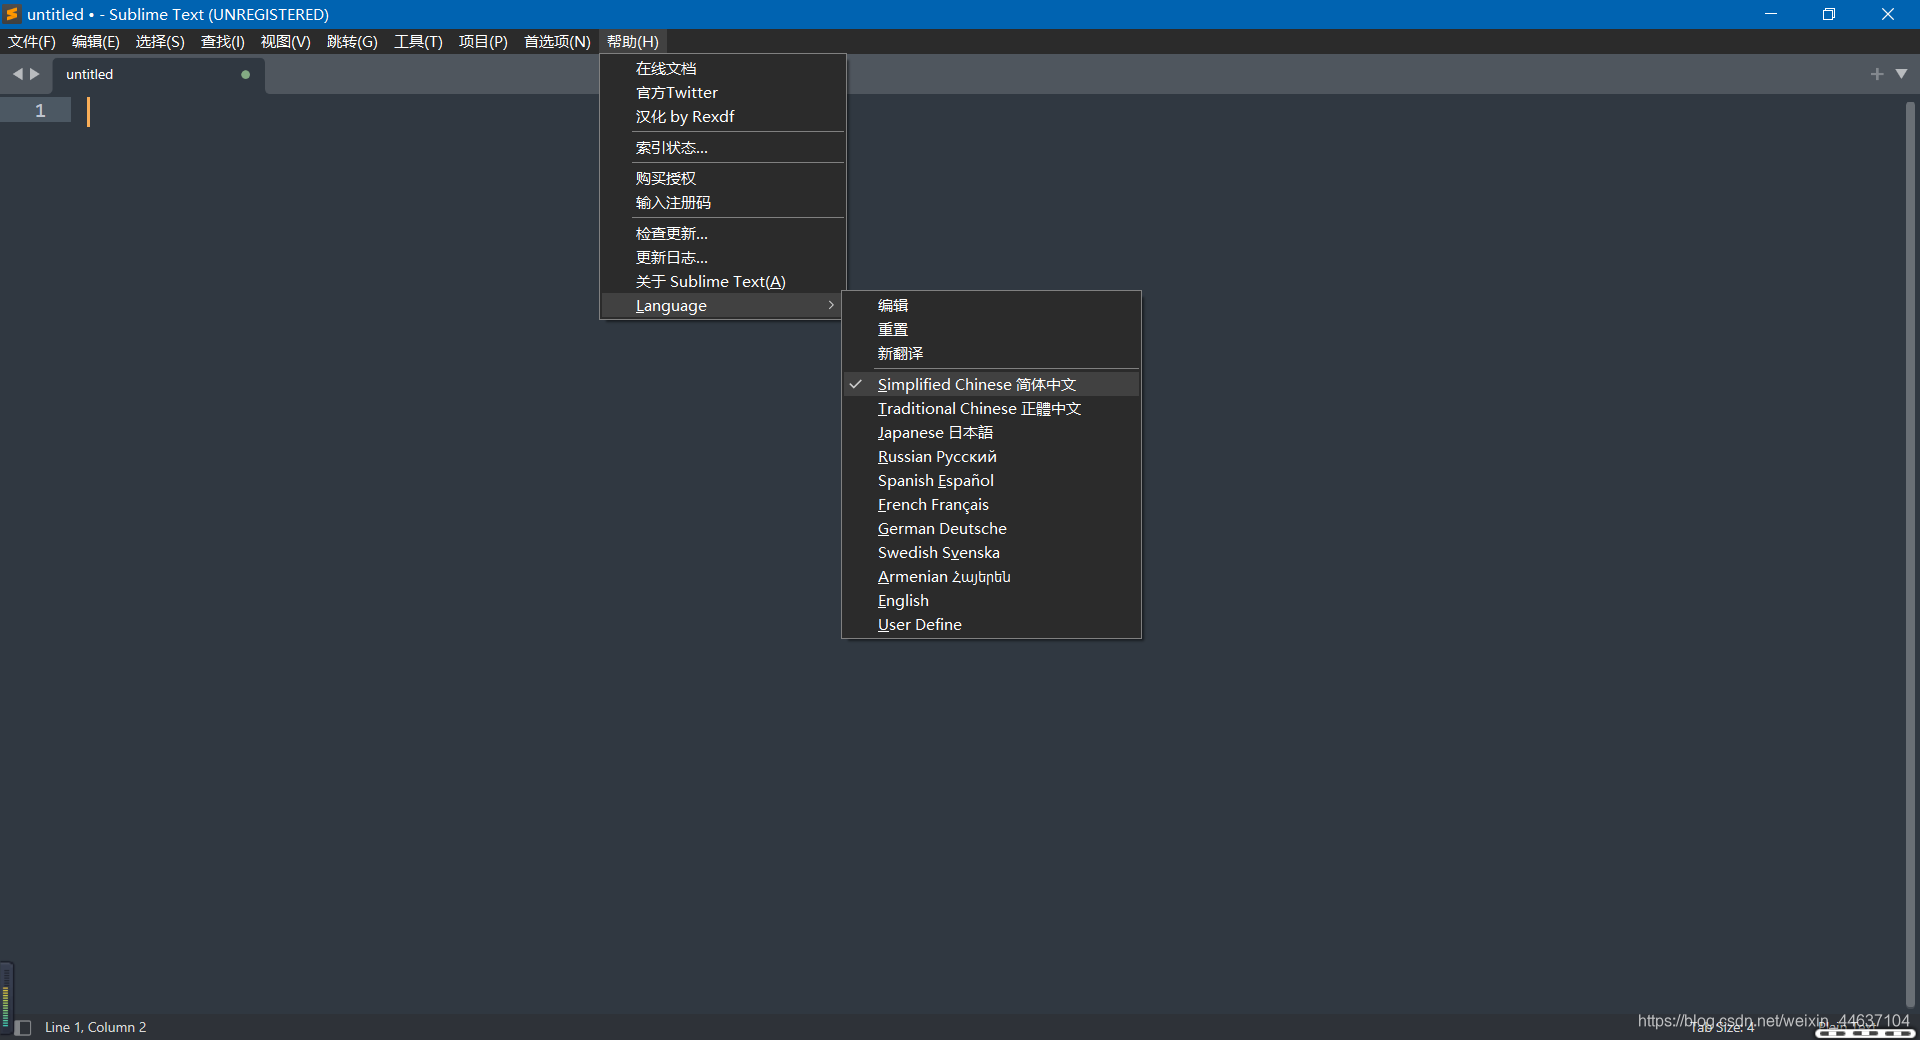Select Spanish Español language
Image resolution: width=1920 pixels, height=1040 pixels.
[x=991, y=480]
